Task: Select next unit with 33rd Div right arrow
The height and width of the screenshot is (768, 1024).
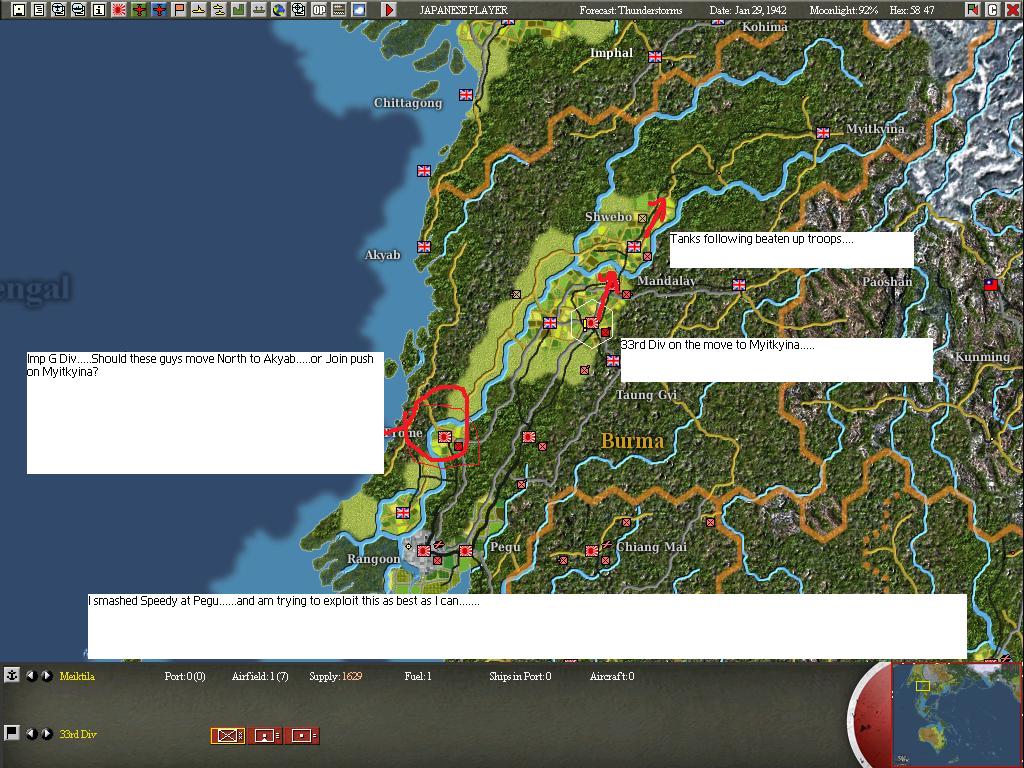Action: 47,734
